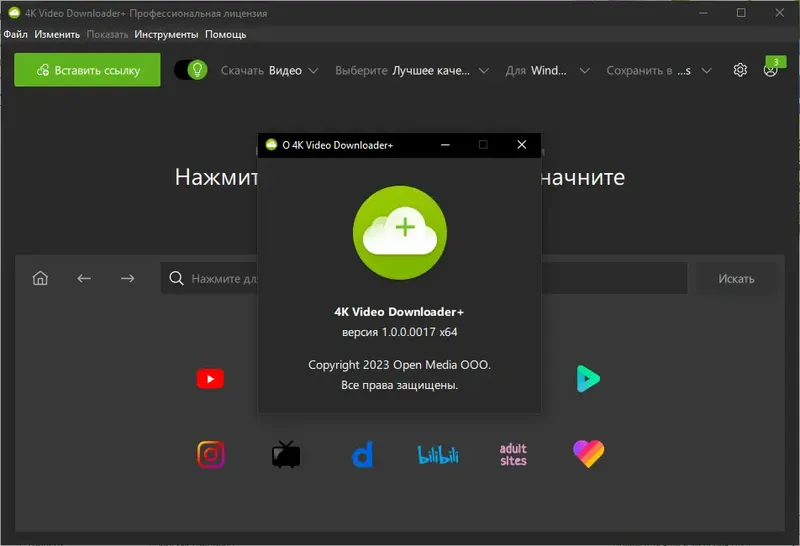The height and width of the screenshot is (546, 800).
Task: Open the YouTube site icon
Action: pyautogui.click(x=210, y=379)
